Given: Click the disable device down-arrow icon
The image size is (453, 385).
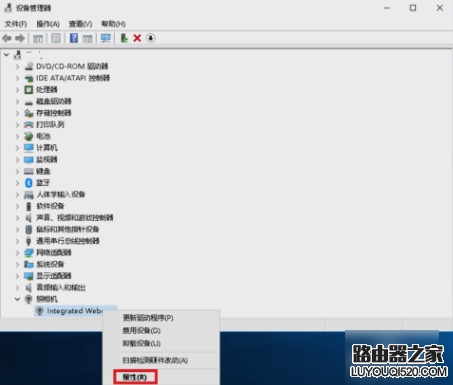Looking at the screenshot, I should [x=151, y=38].
